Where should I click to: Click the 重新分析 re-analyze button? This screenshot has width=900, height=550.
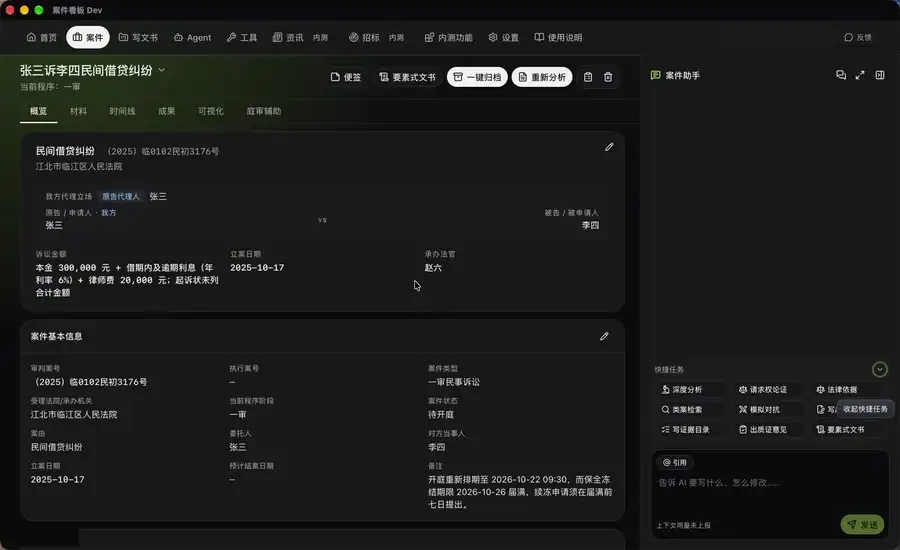(x=542, y=77)
